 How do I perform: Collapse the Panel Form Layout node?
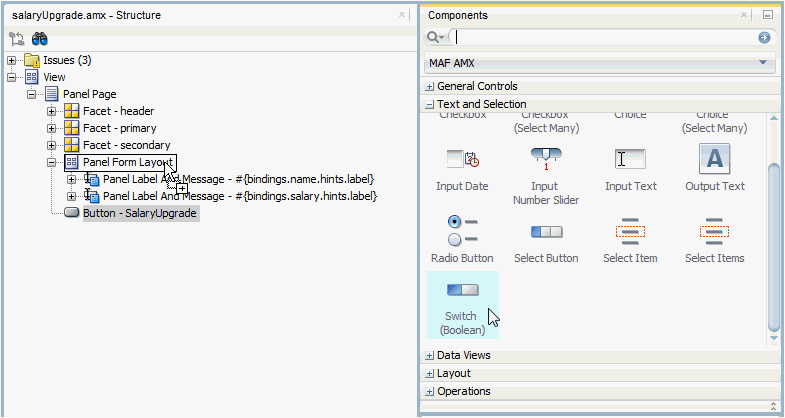coord(52,163)
